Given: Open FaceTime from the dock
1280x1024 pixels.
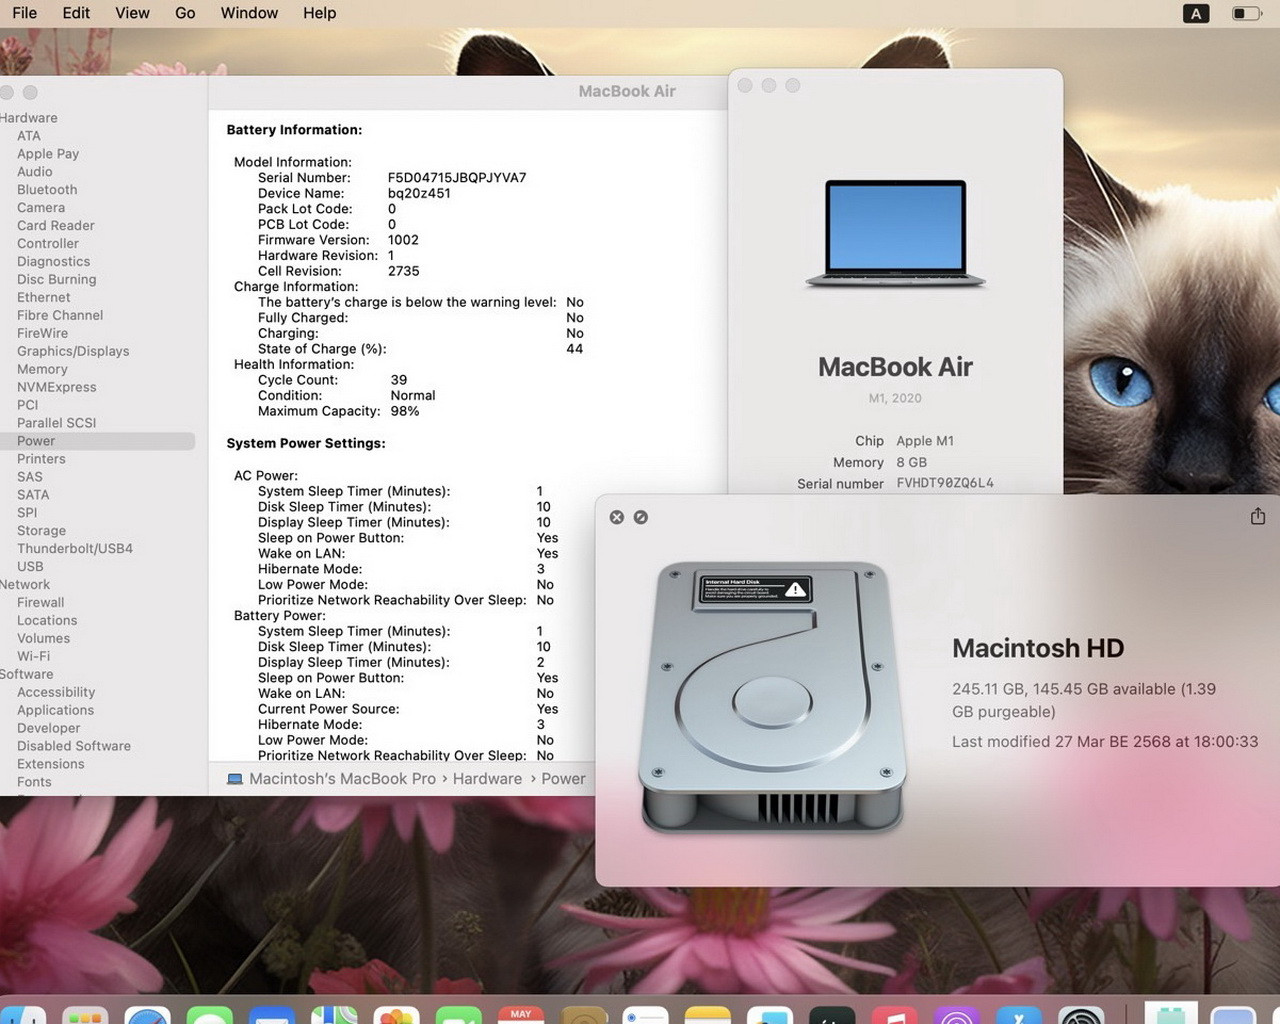Looking at the screenshot, I should 458,1014.
